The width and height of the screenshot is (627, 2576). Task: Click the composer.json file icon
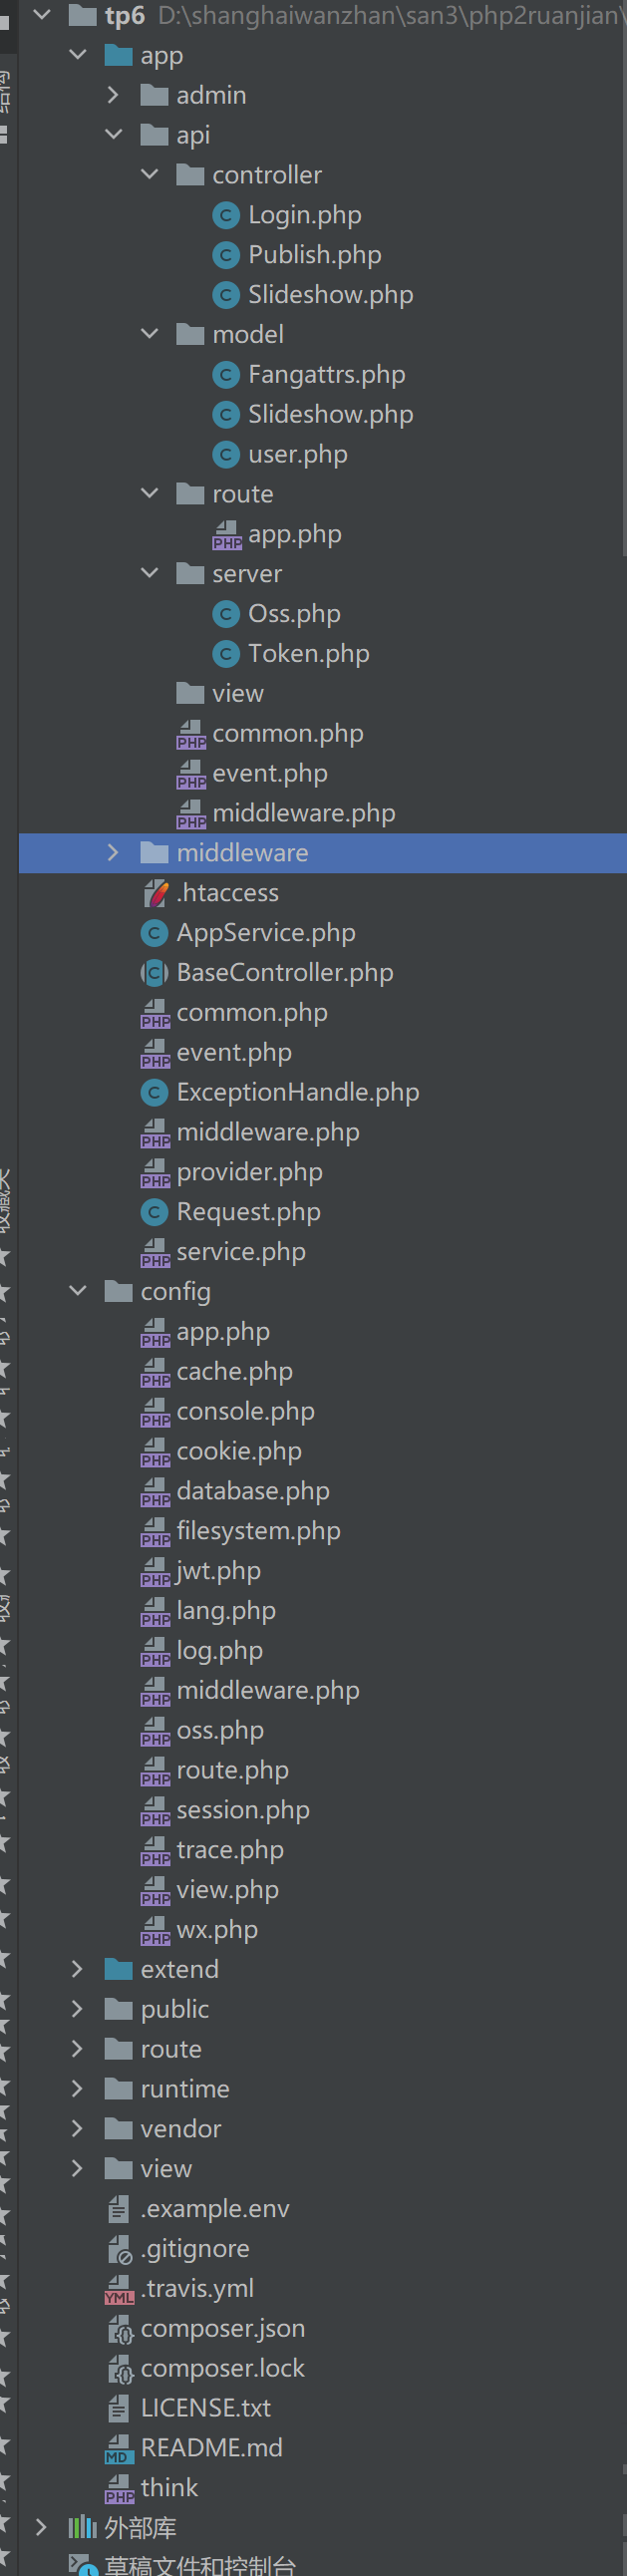coord(120,2329)
